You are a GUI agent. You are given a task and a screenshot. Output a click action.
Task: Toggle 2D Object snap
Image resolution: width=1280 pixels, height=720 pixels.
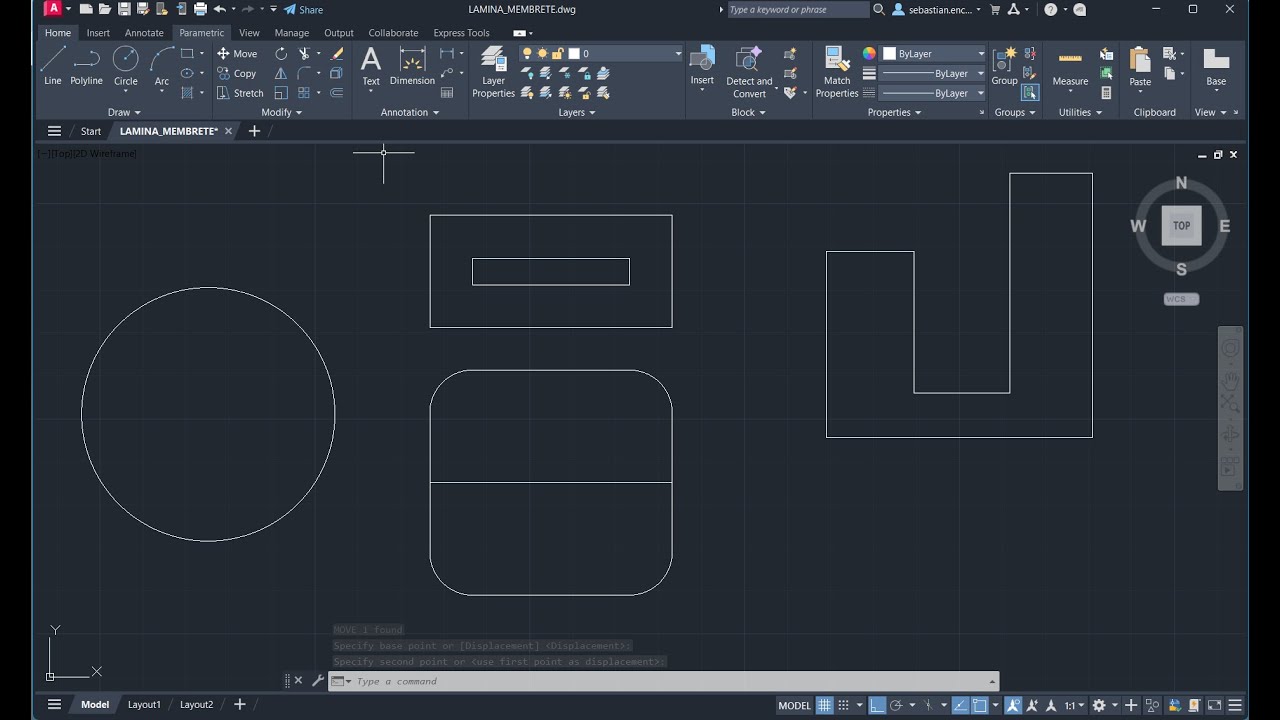pos(980,705)
